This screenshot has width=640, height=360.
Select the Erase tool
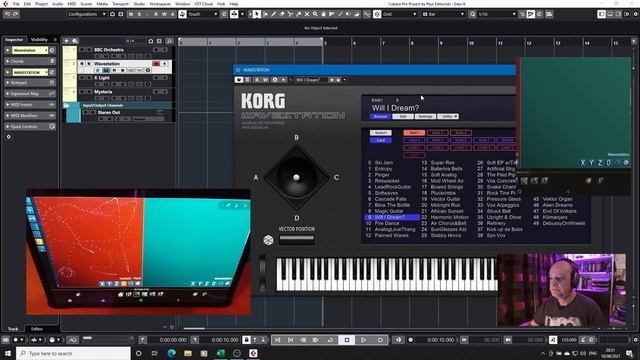[282, 14]
